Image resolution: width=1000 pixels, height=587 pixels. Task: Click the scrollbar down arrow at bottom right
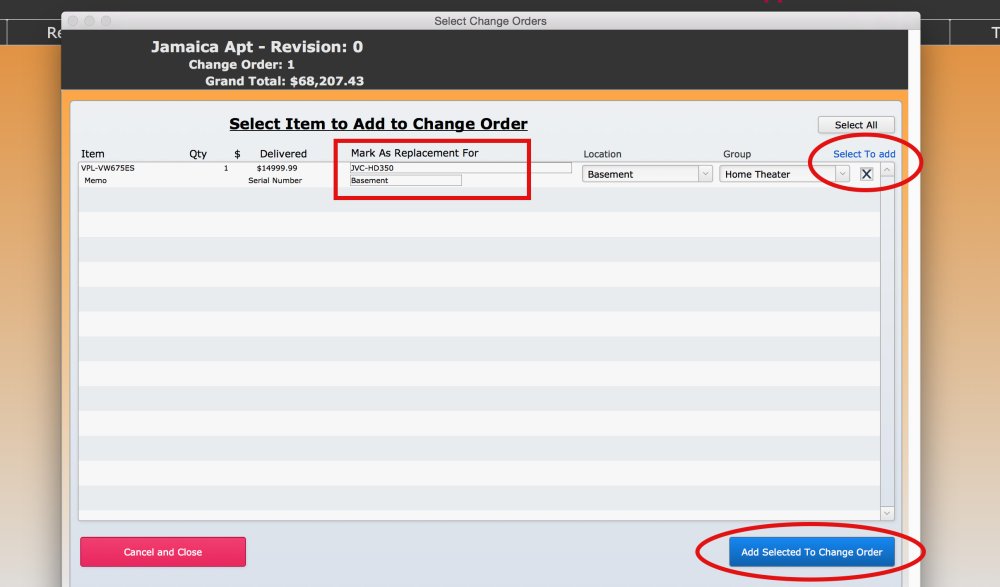pos(886,512)
